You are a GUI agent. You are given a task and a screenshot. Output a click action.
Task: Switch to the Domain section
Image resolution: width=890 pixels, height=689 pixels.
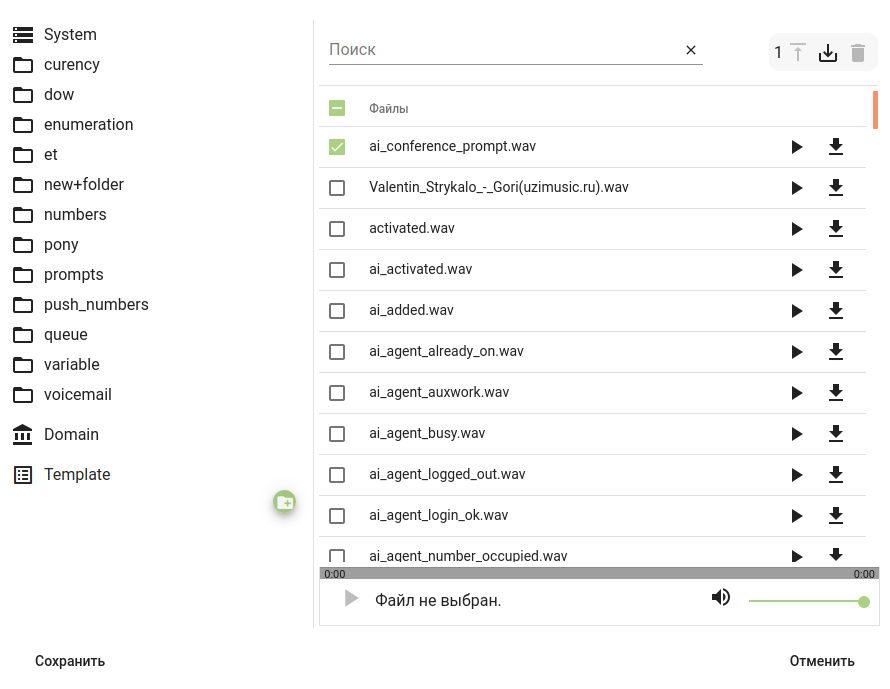[x=70, y=435]
